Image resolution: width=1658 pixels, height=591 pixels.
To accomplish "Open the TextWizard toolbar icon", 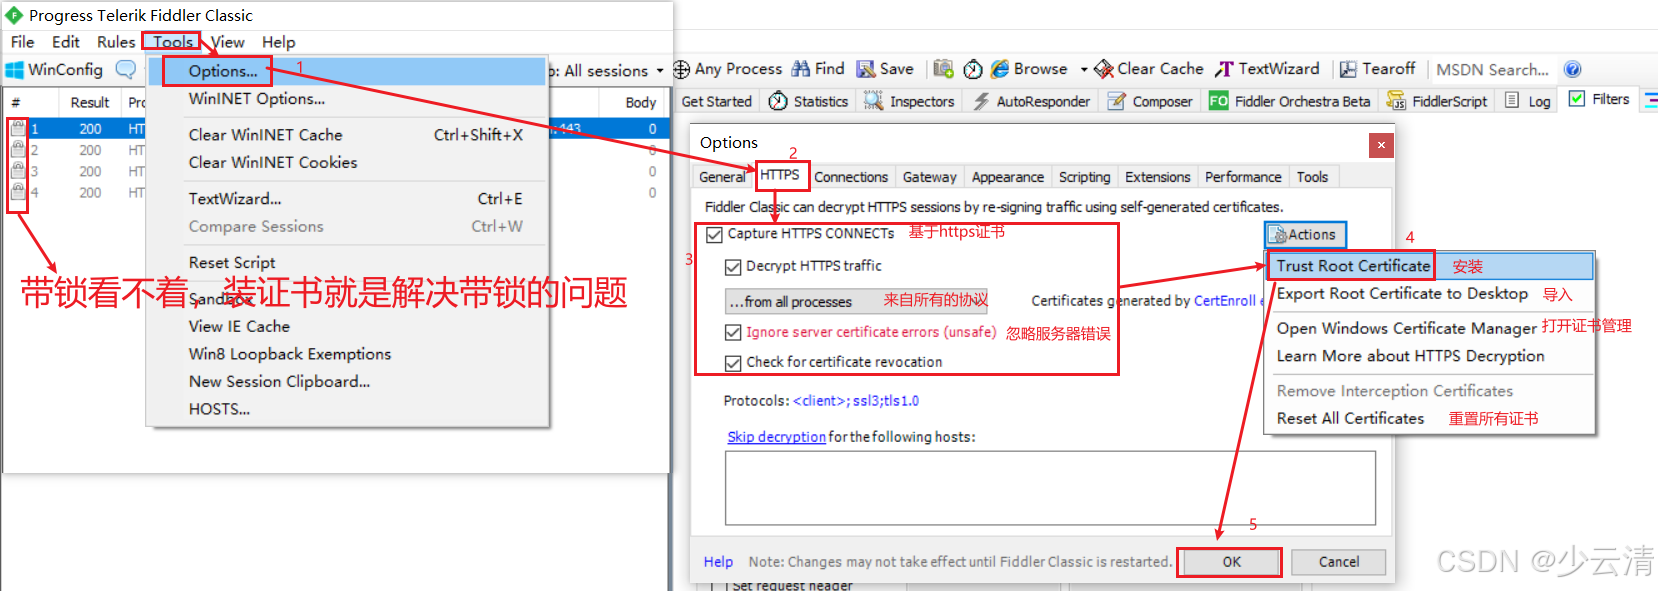I will (1225, 69).
